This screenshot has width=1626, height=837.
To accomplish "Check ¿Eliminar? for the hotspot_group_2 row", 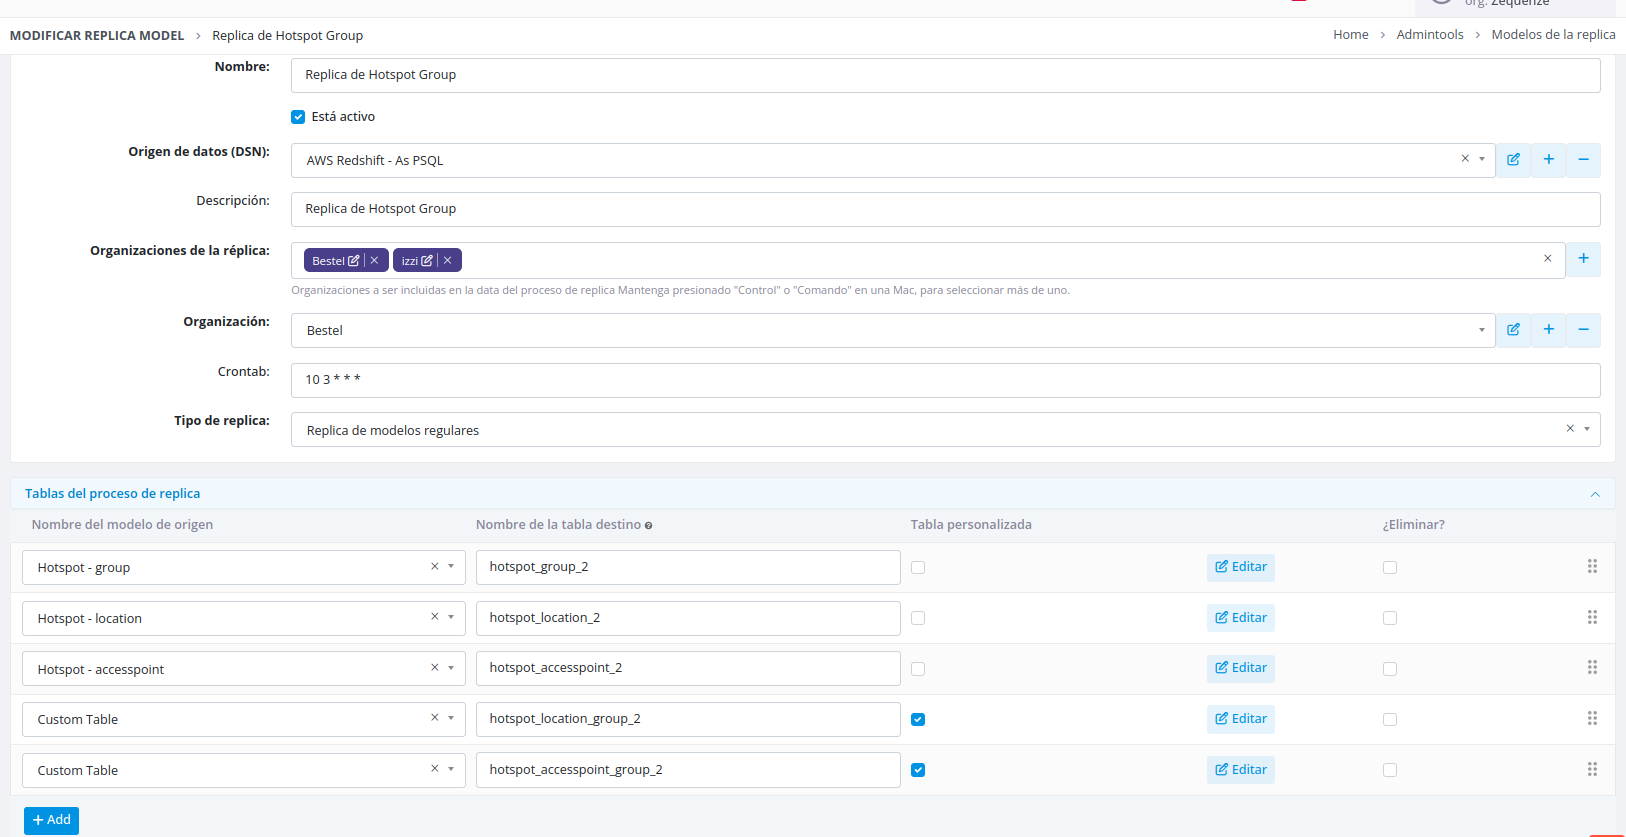I will [x=1390, y=568].
